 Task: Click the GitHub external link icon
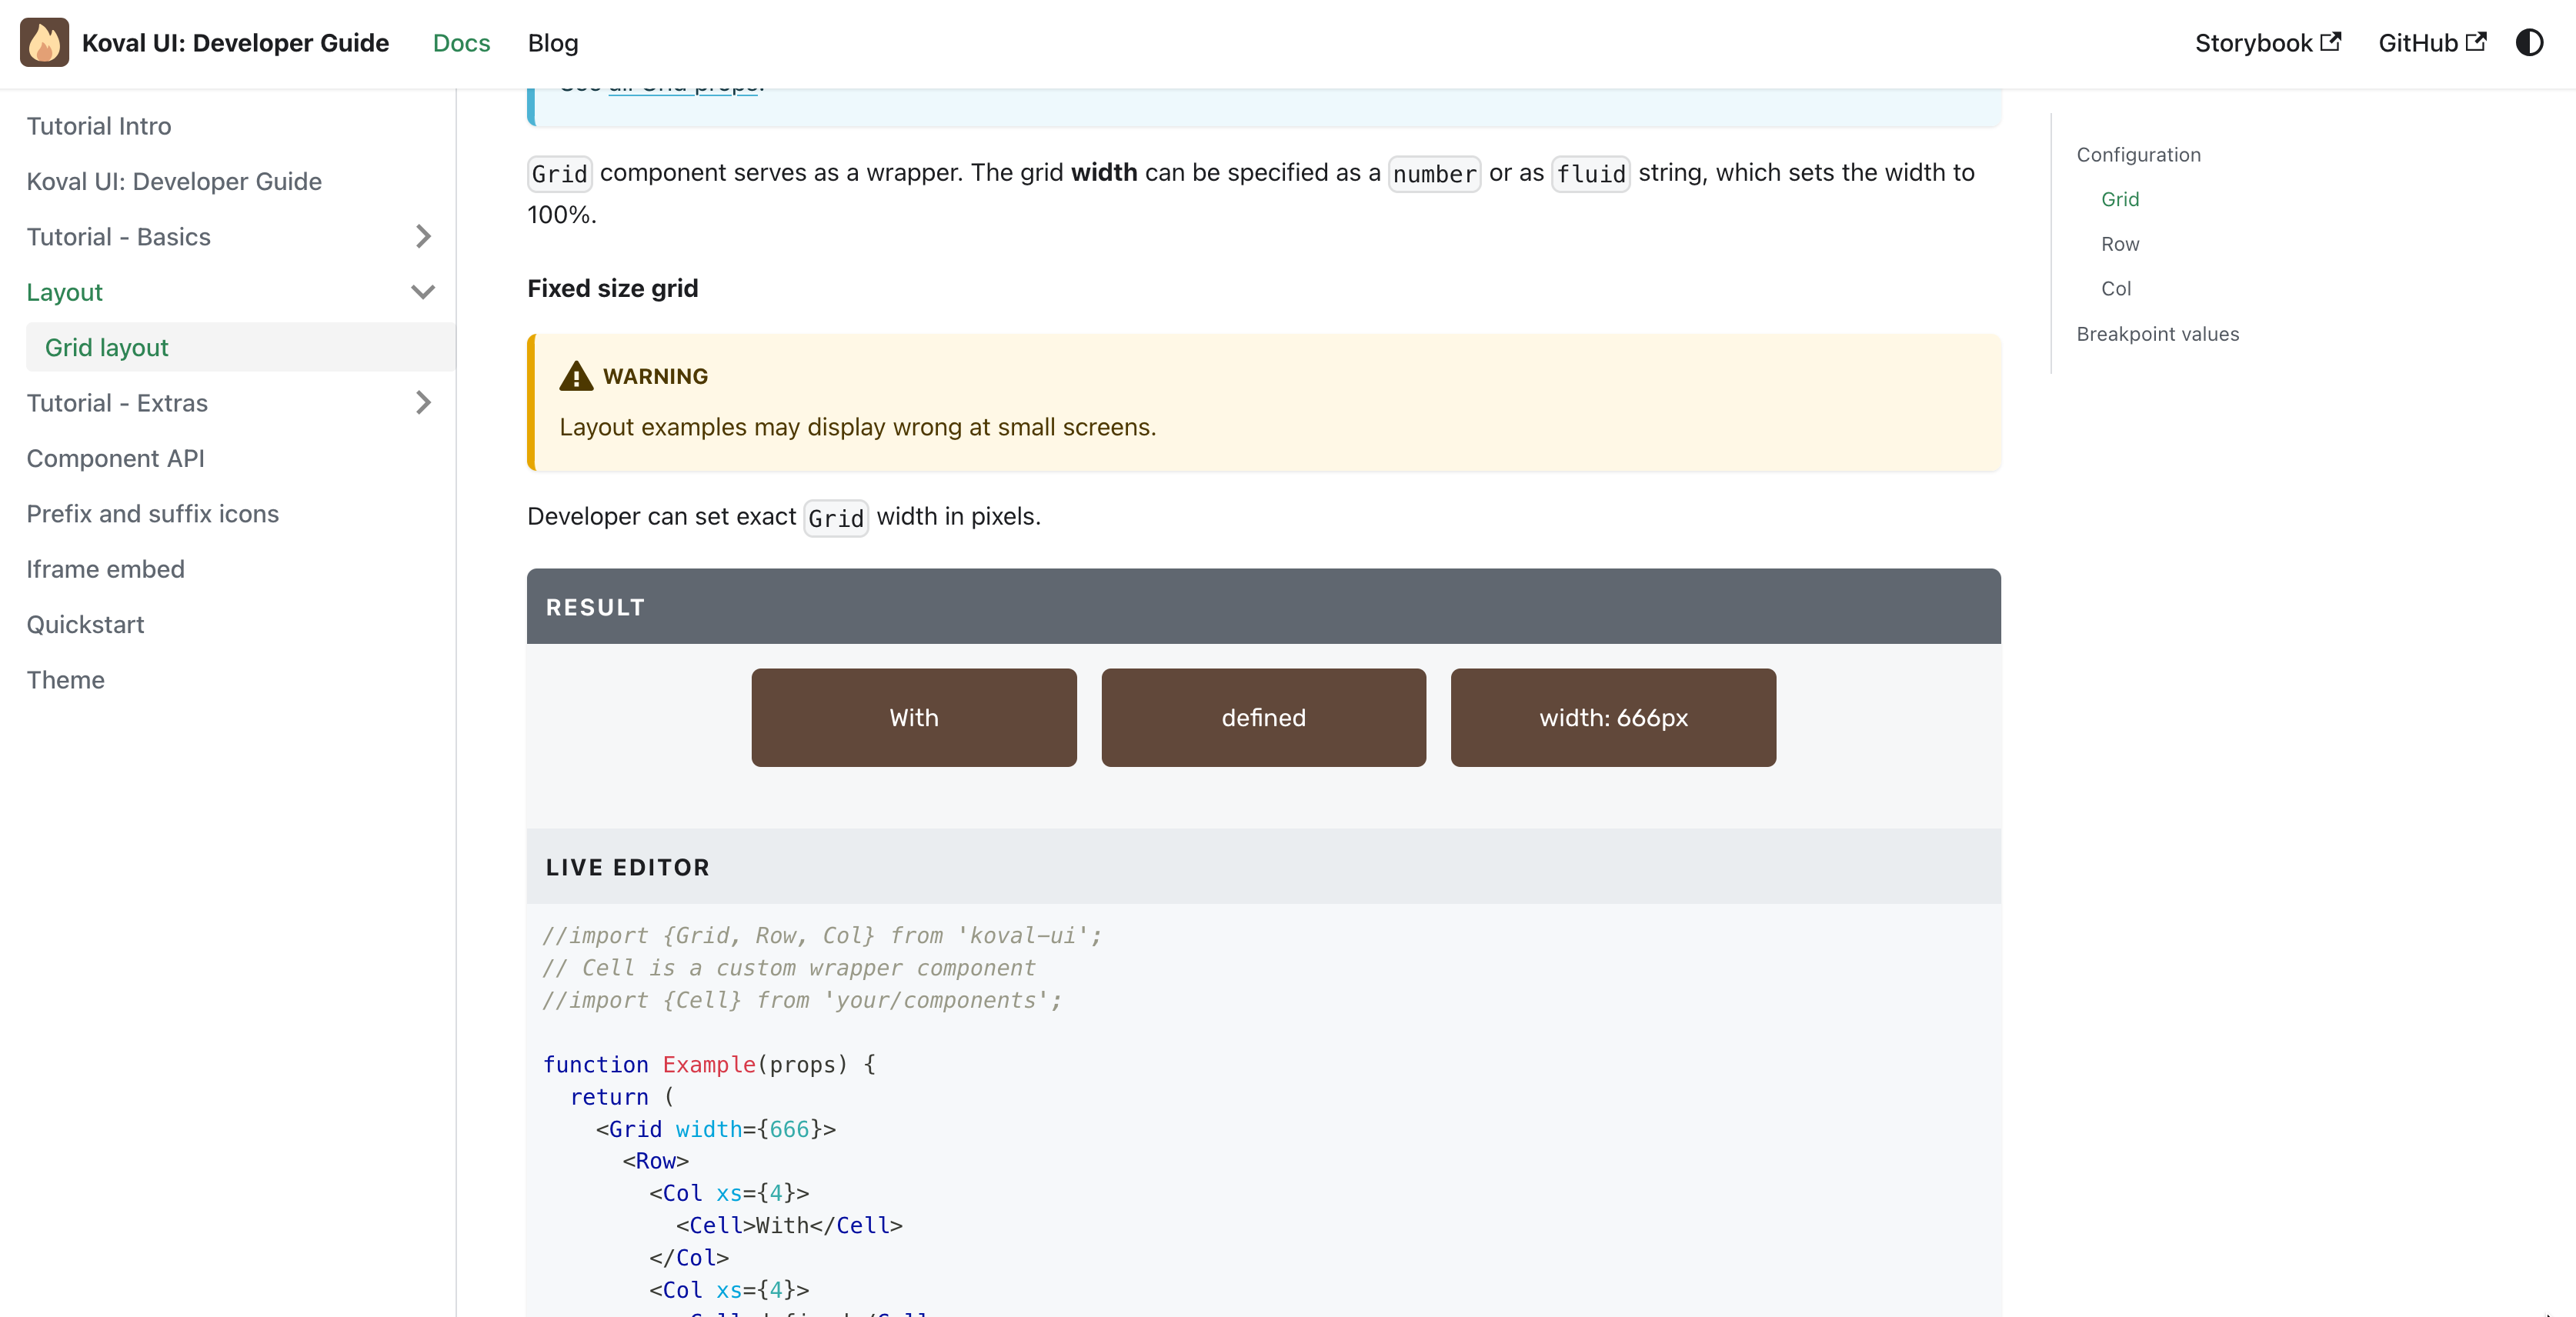click(2476, 42)
